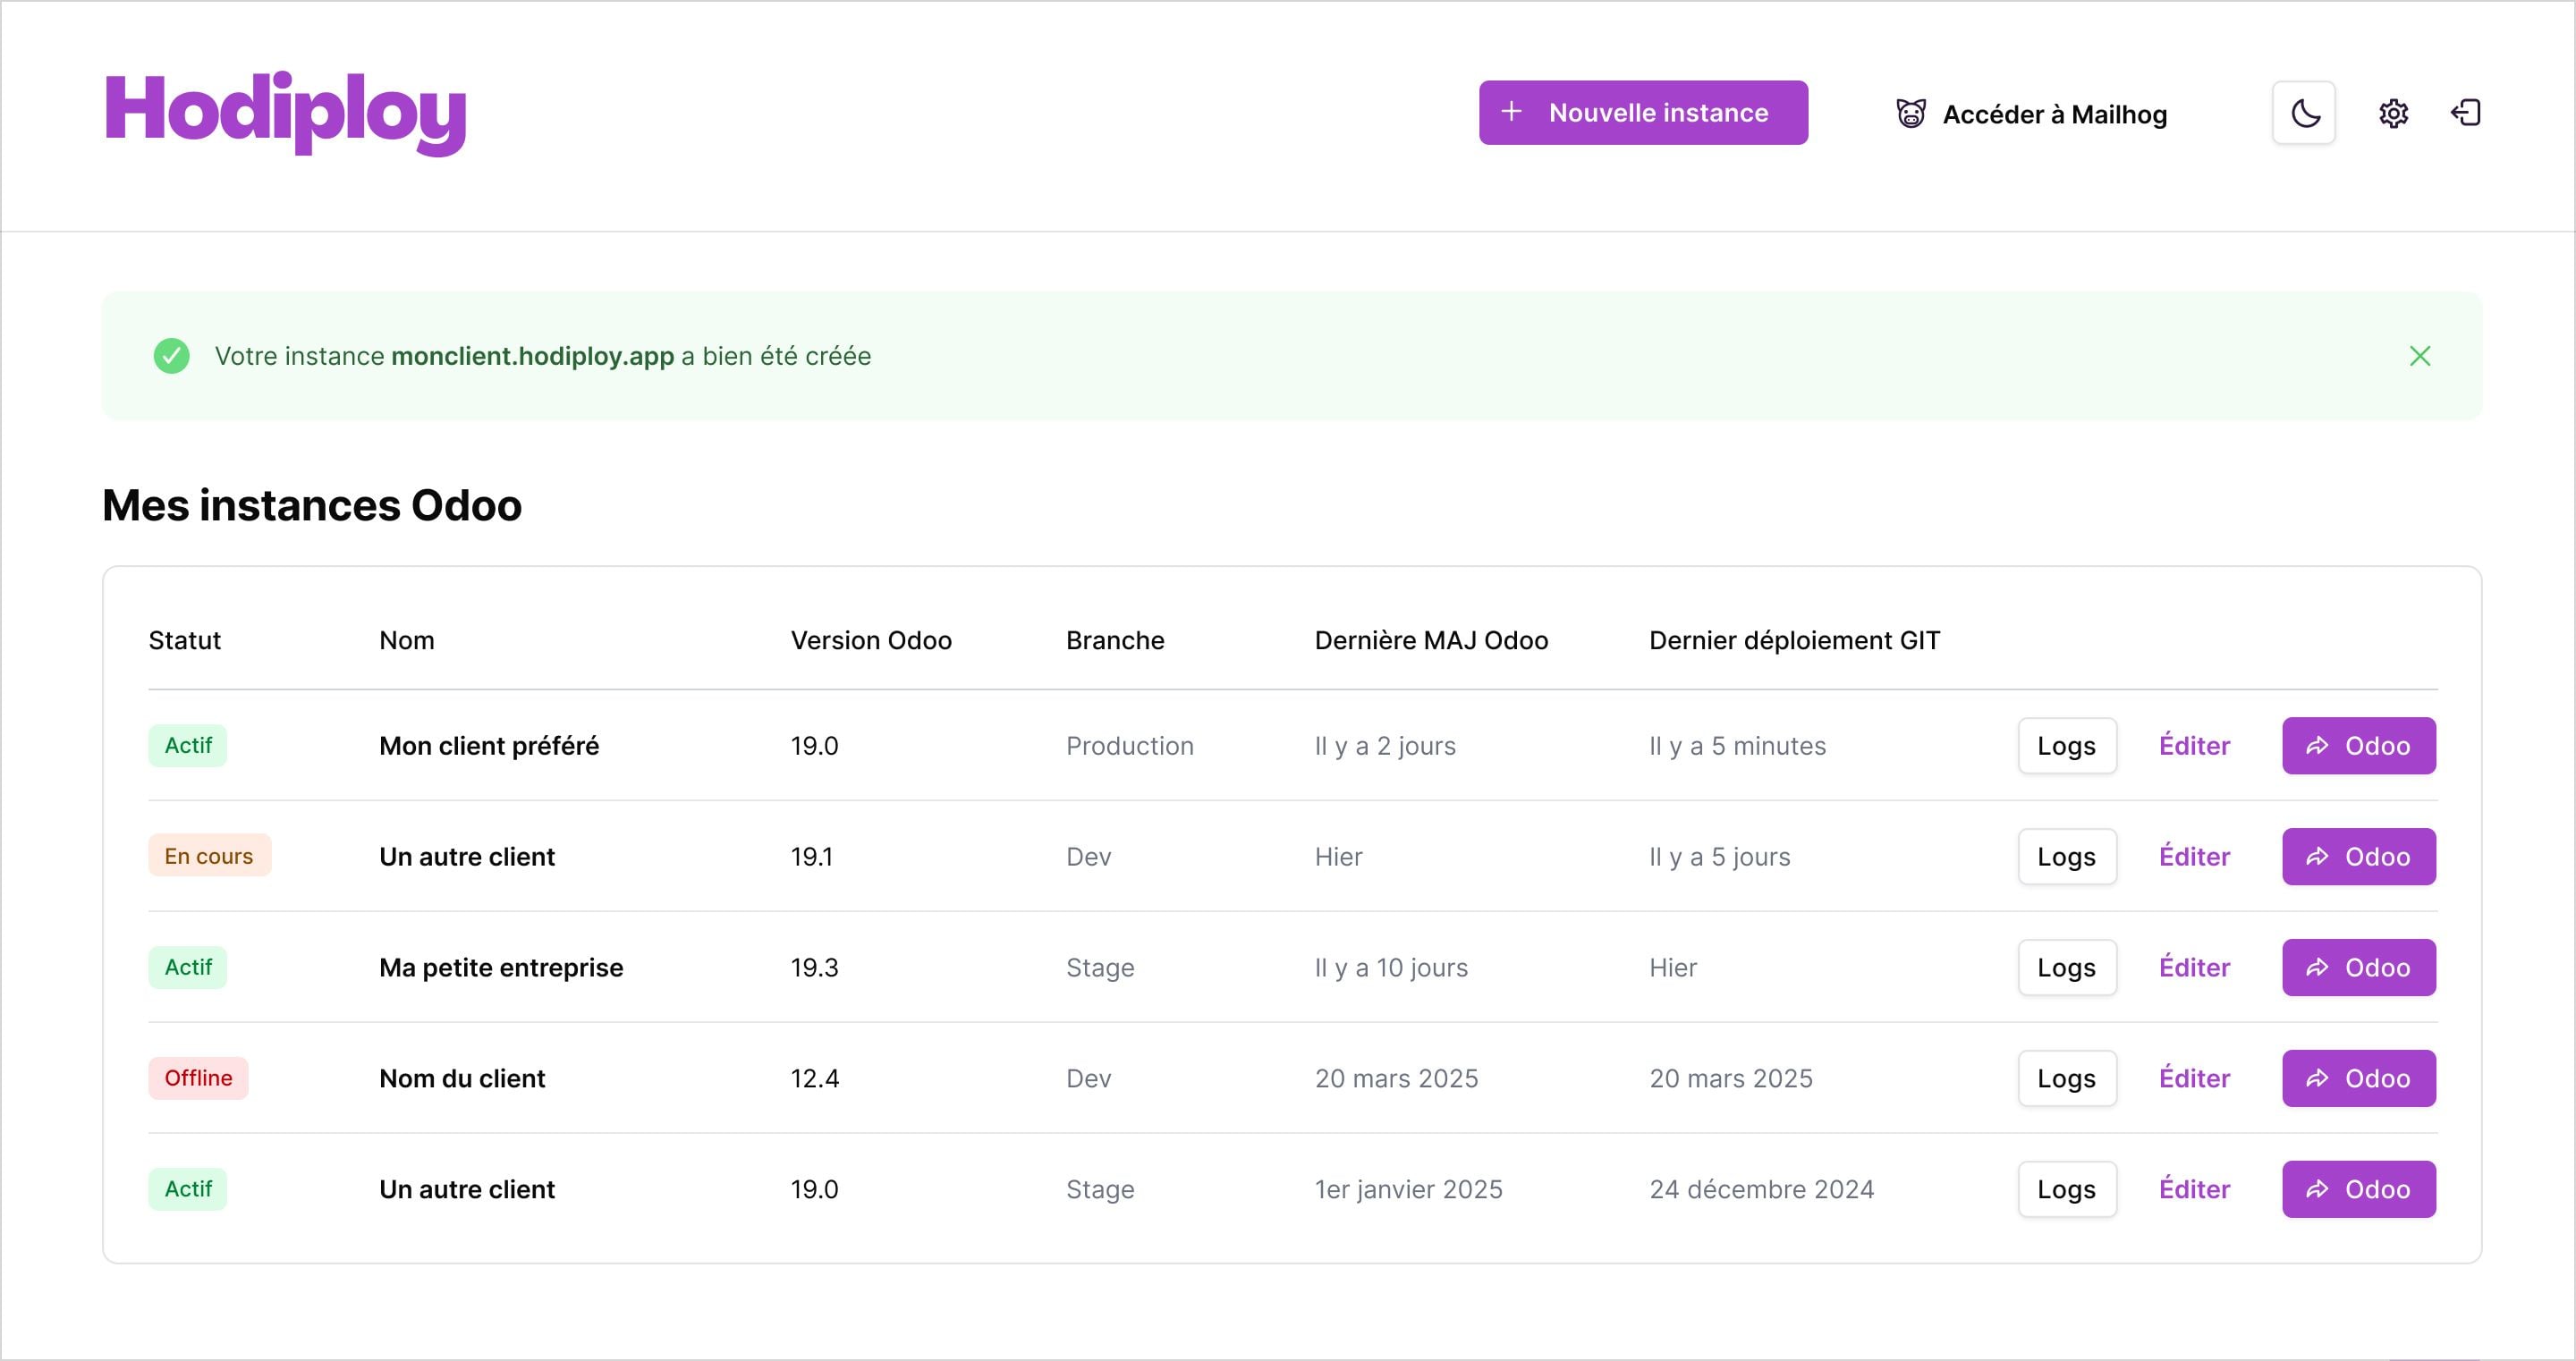Click the green checkmark success icon

172,356
